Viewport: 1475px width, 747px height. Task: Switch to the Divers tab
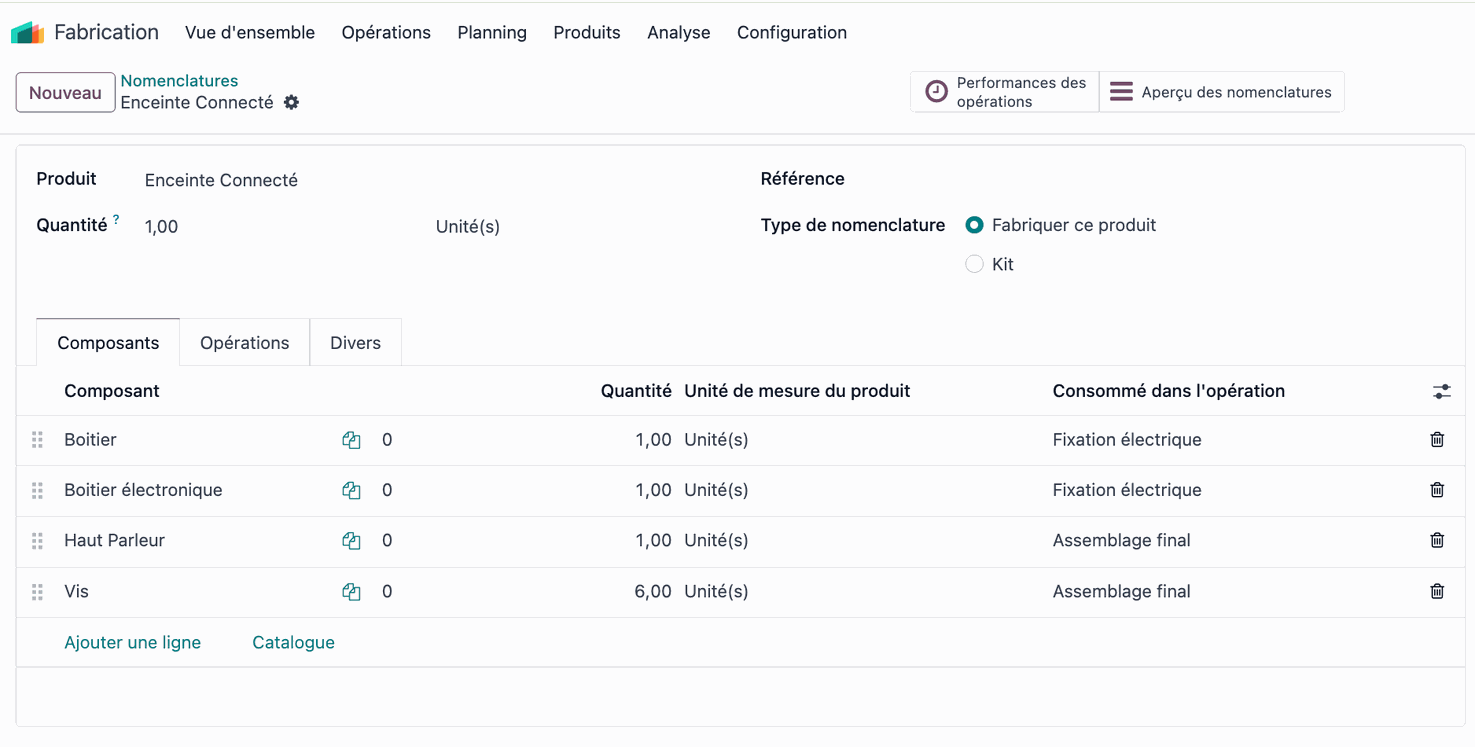[356, 342]
